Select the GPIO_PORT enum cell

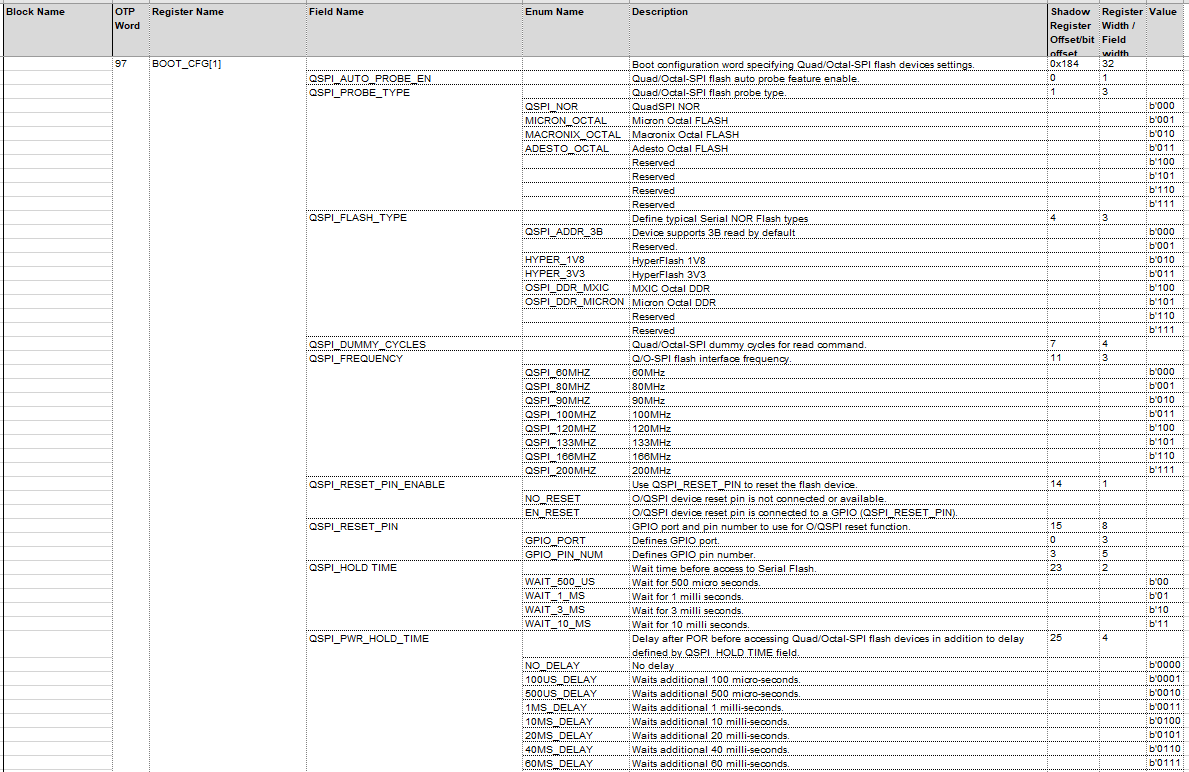576,541
